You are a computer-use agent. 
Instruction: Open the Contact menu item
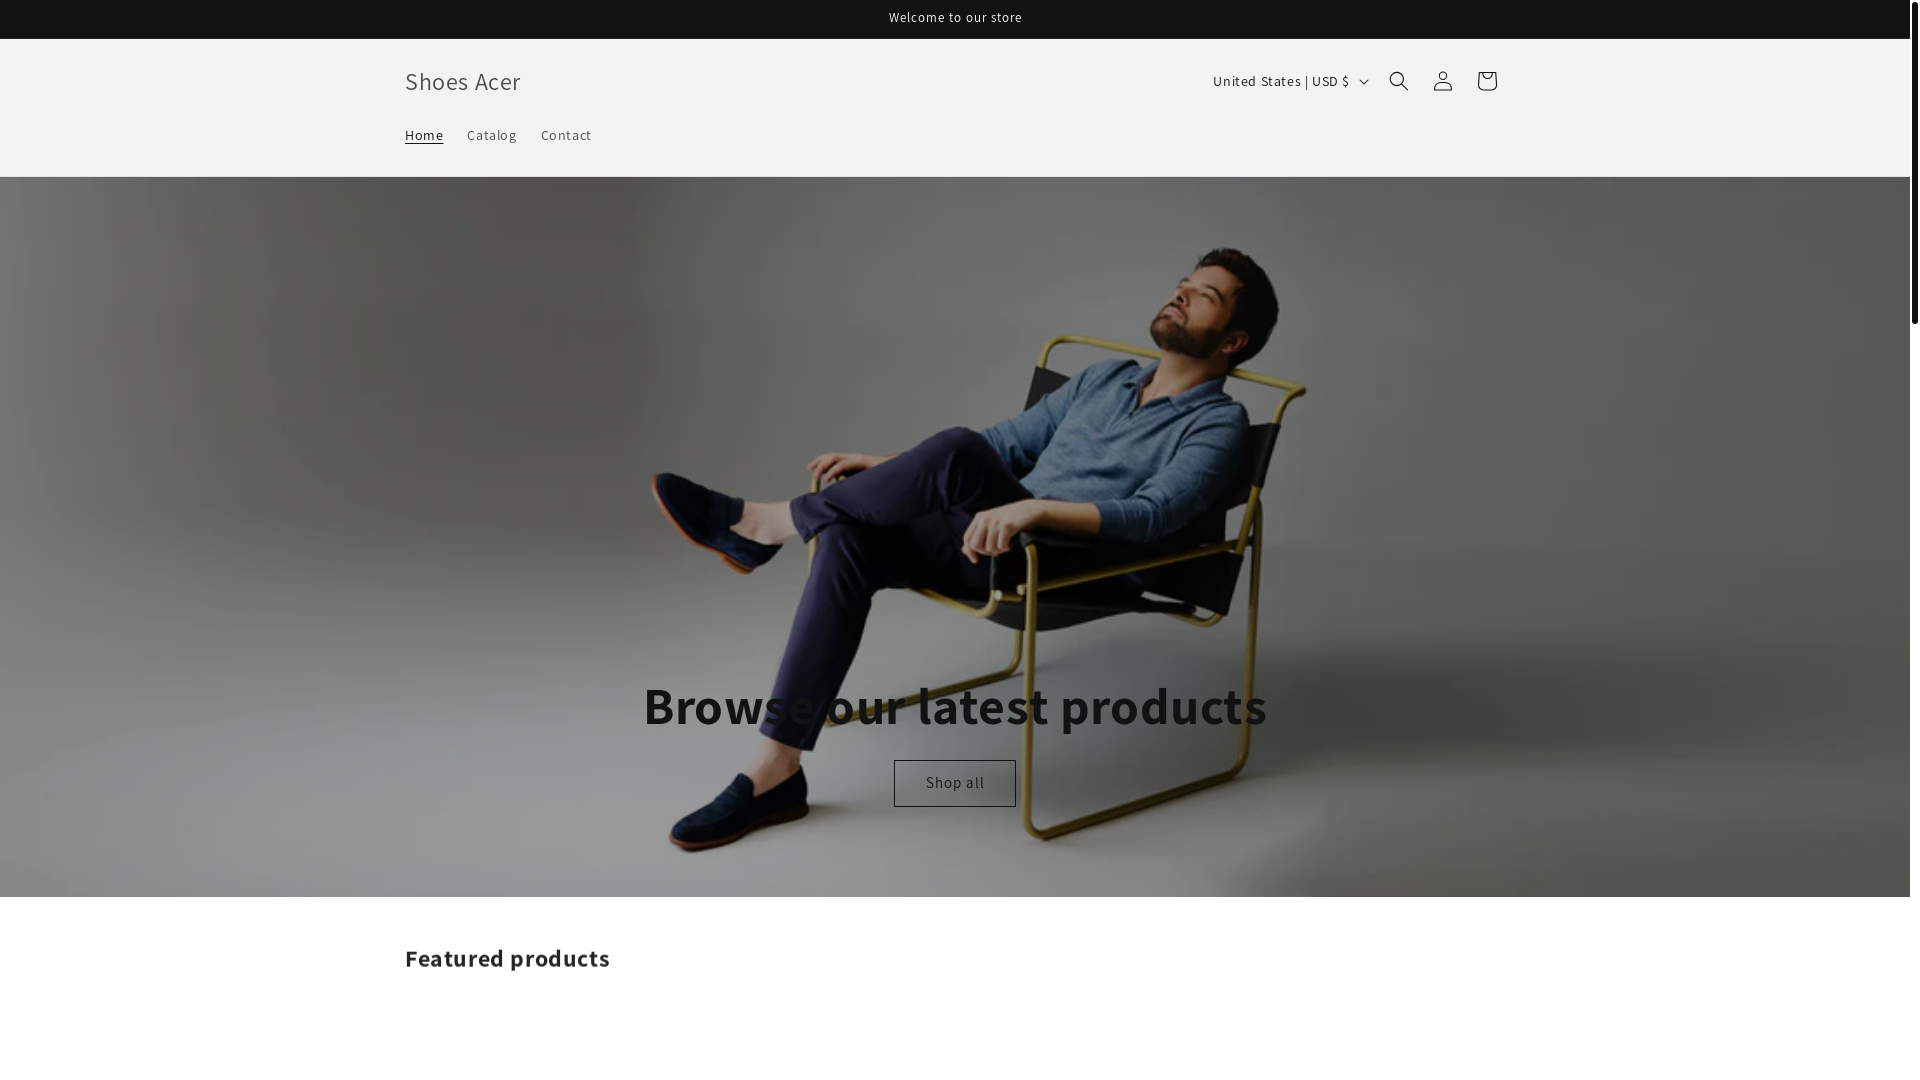(566, 135)
